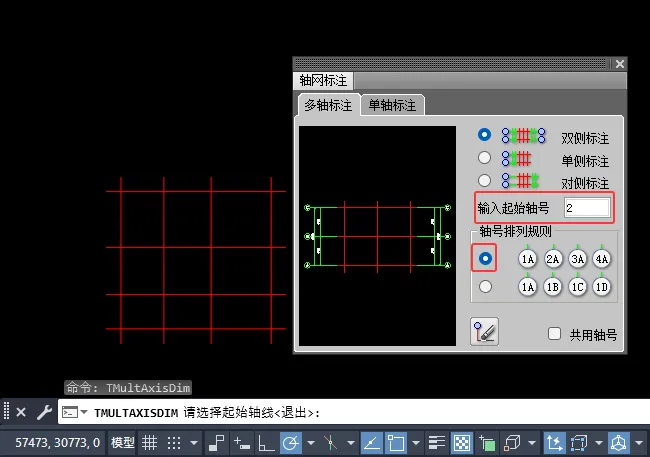Toggle 3D object snap icon
Image resolution: width=650 pixels, height=457 pixels.
pyautogui.click(x=512, y=443)
